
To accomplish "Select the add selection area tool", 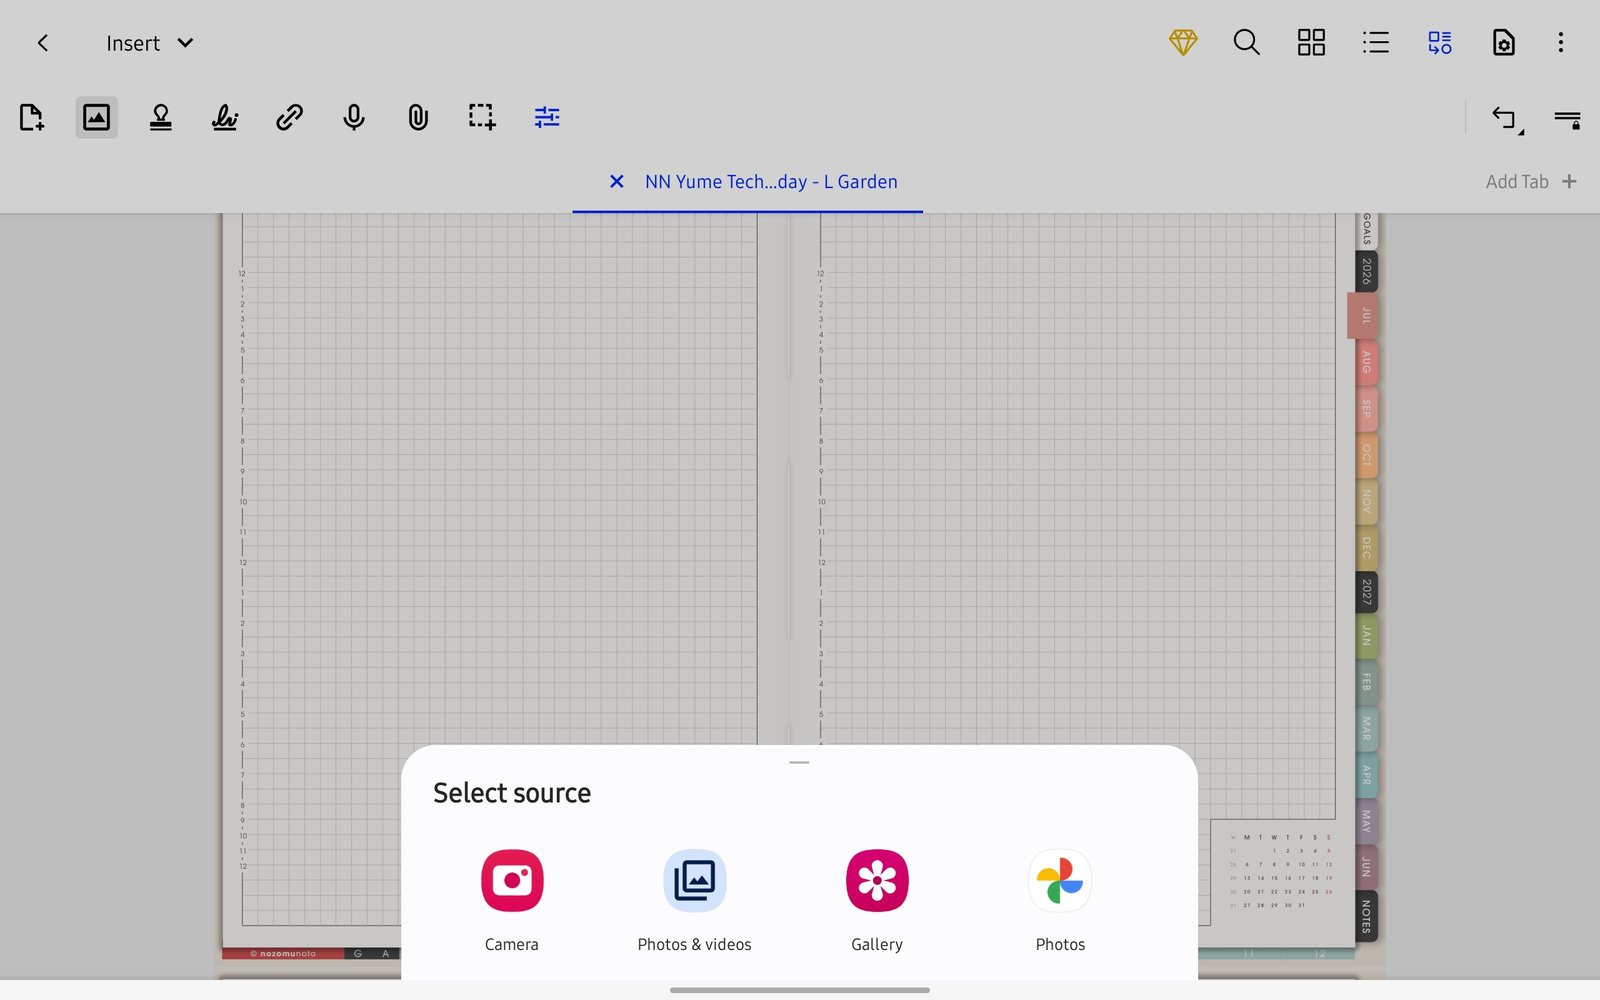I will pyautogui.click(x=482, y=117).
